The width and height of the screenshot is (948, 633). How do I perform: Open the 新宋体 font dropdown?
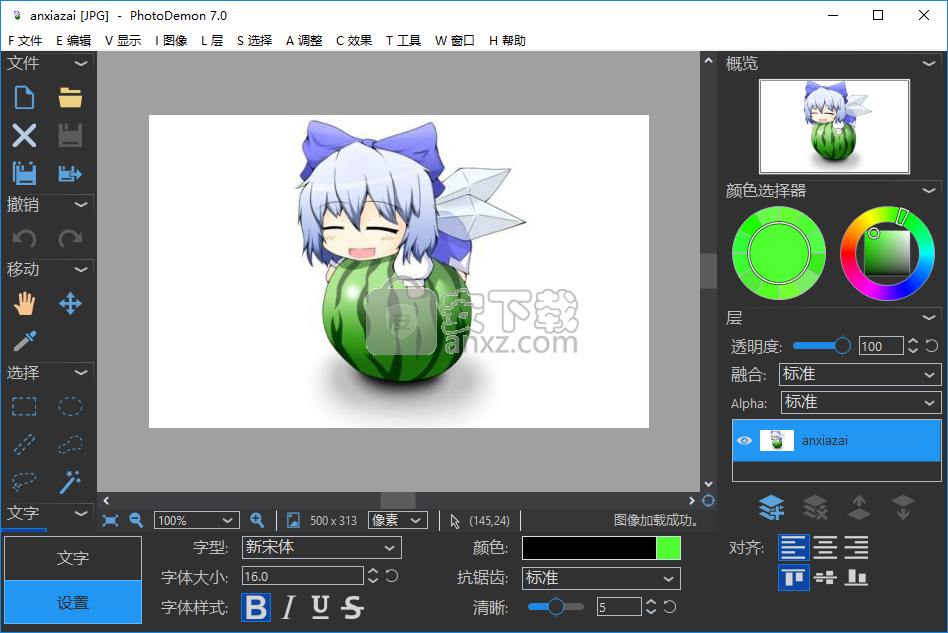click(x=321, y=548)
